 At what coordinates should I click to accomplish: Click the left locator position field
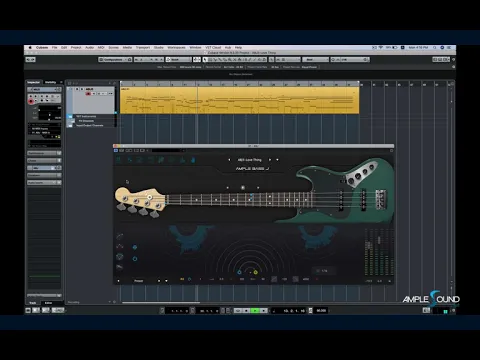coord(179,311)
